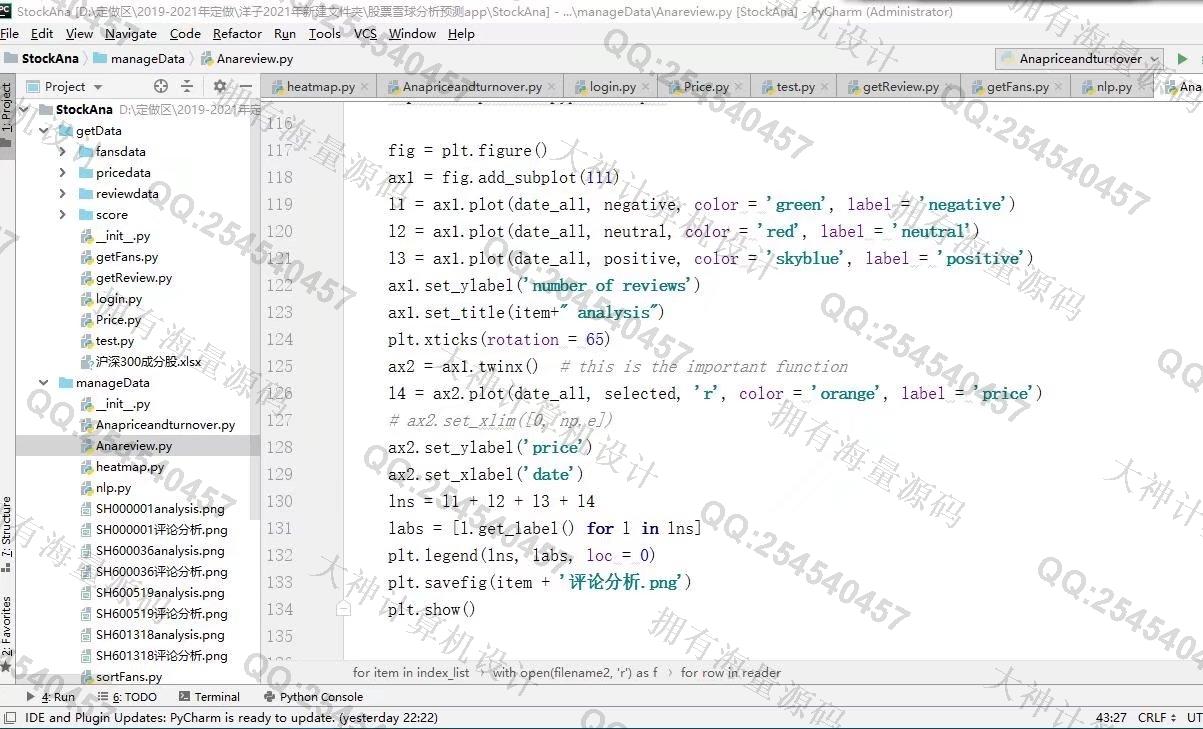Open the File menu

(x=9, y=33)
